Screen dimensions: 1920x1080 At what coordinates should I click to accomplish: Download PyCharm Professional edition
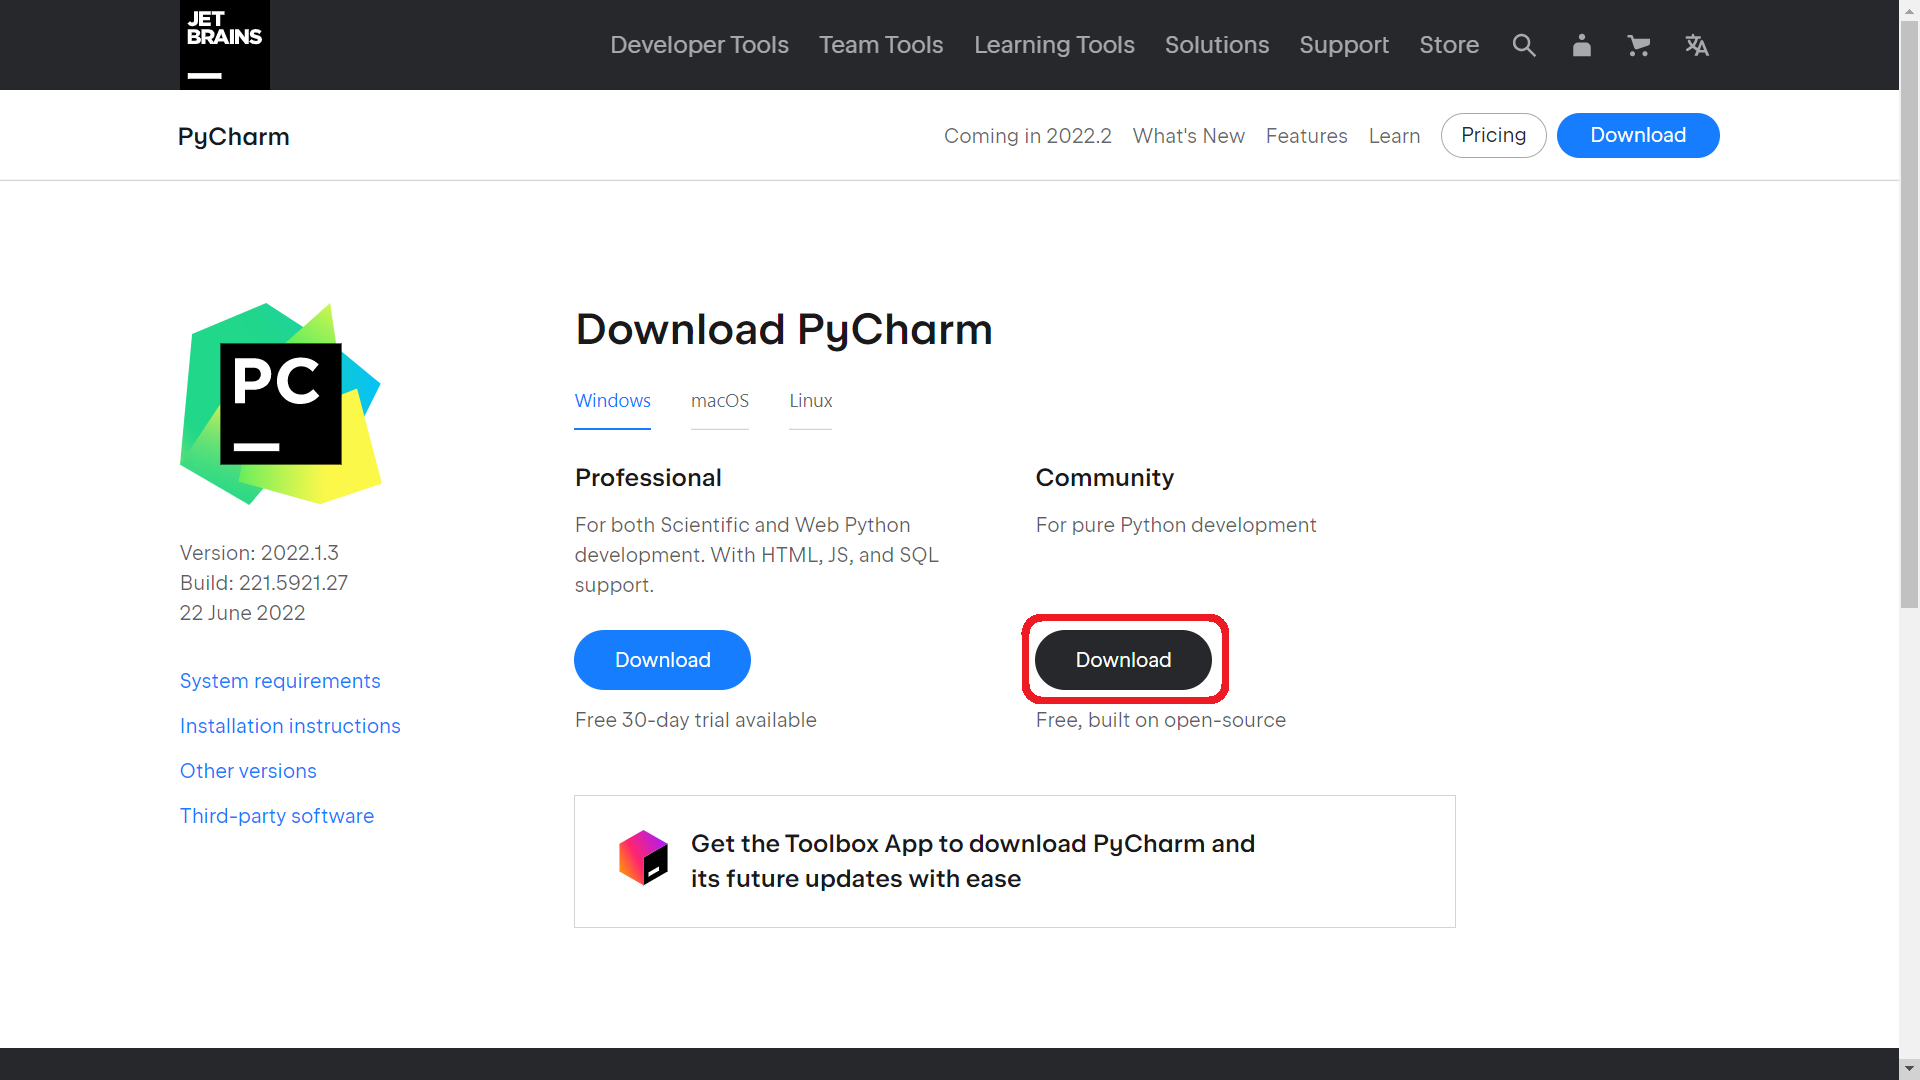coord(662,660)
